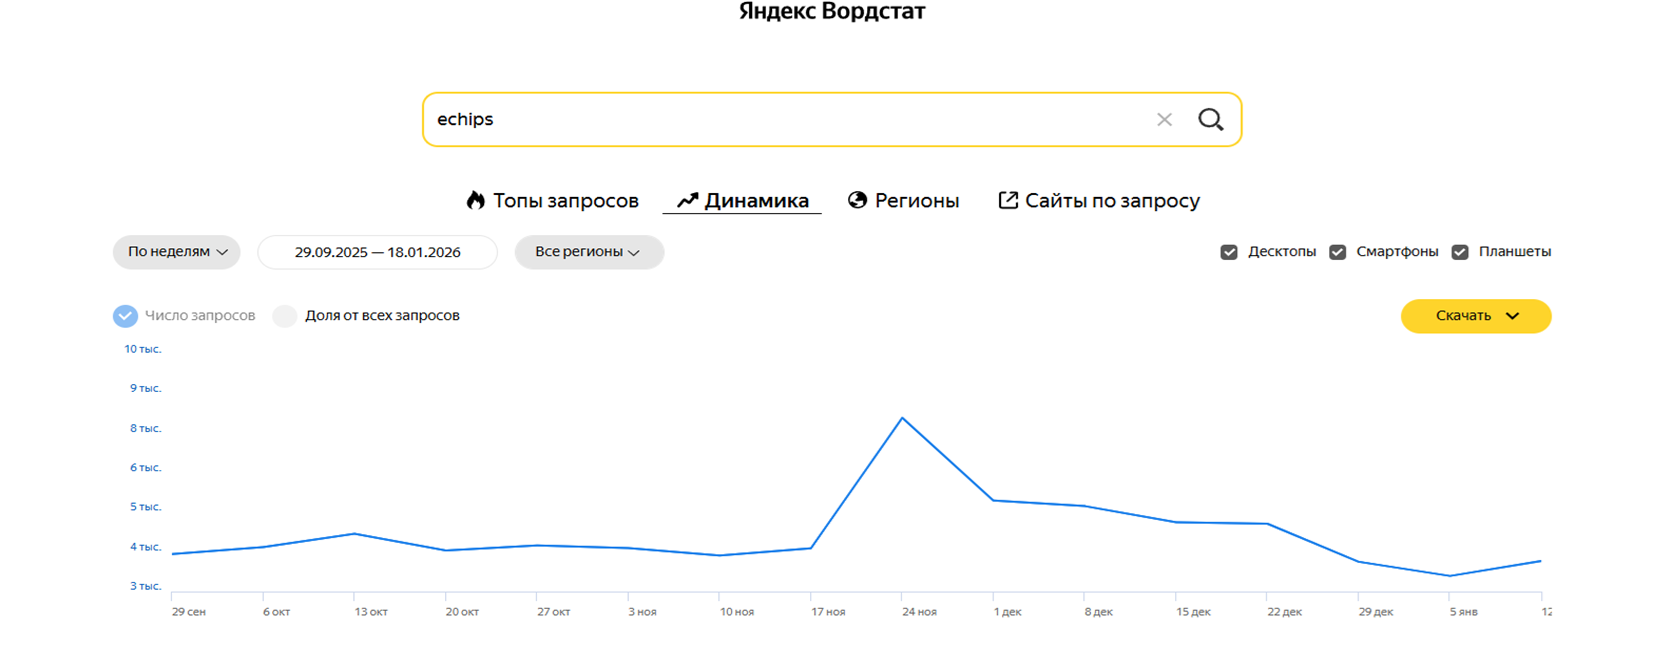Click the echips search input field

[780, 120]
